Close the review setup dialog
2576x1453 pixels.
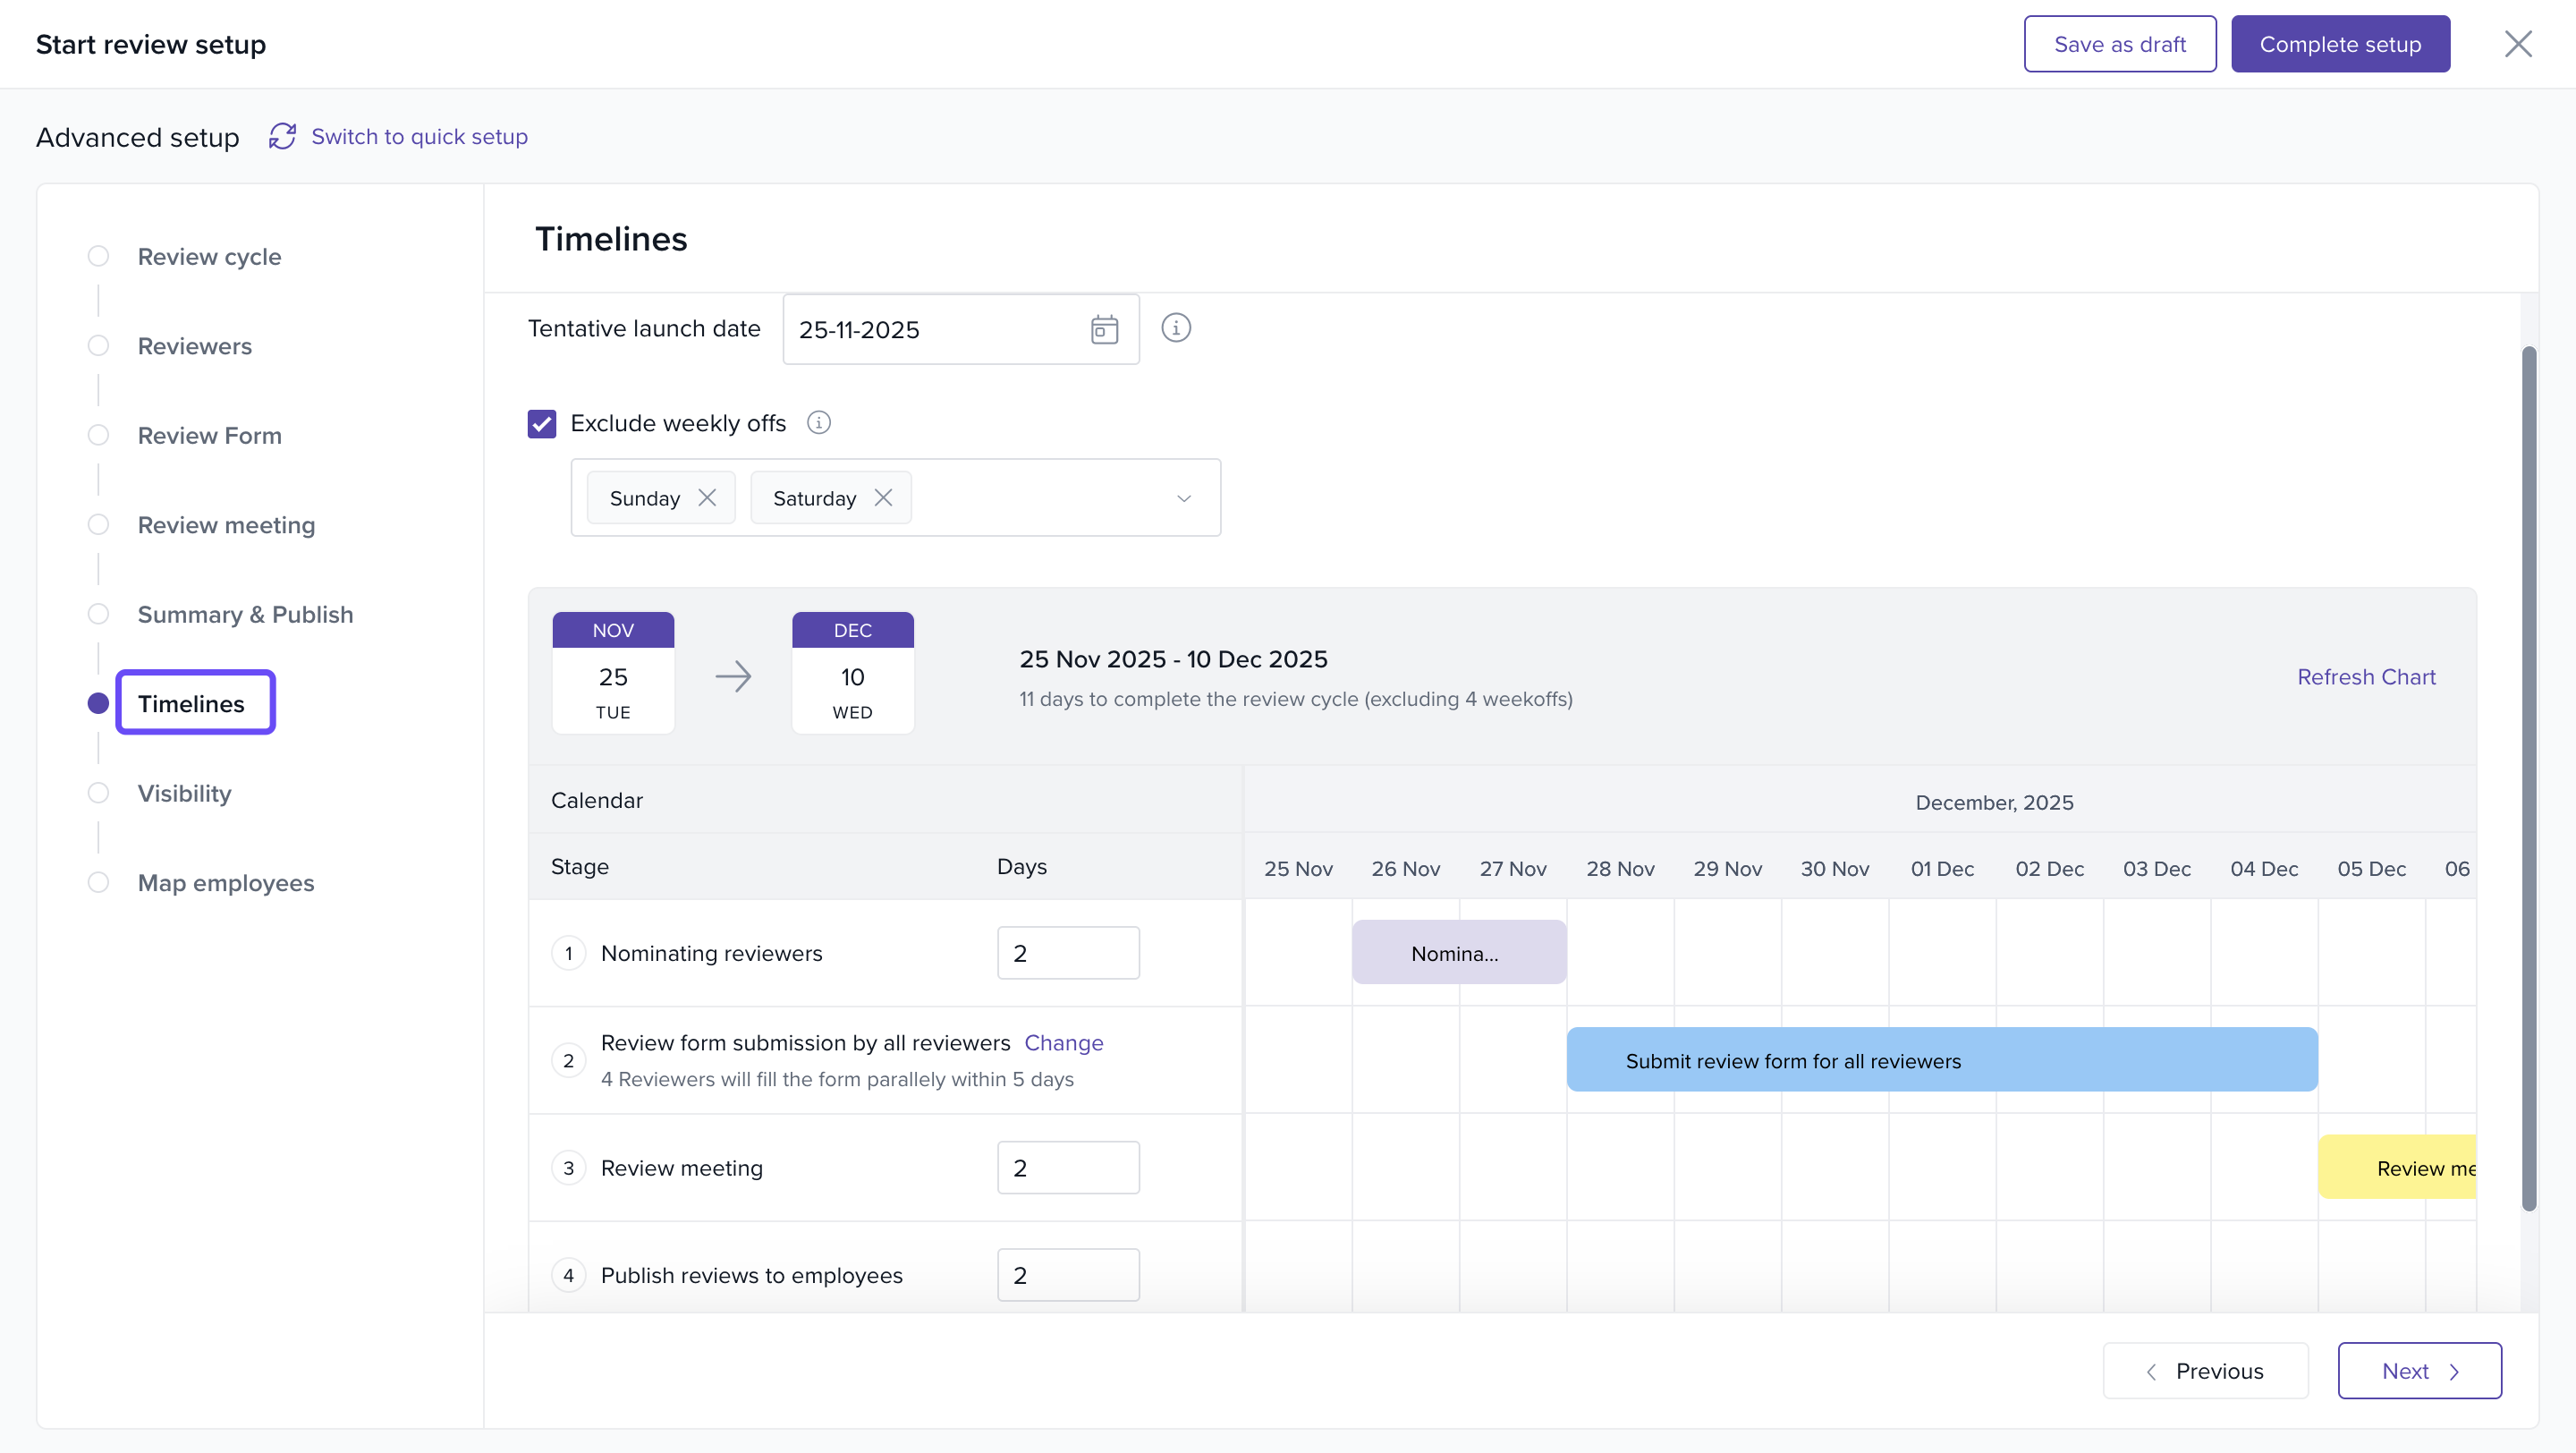pyautogui.click(x=2517, y=44)
